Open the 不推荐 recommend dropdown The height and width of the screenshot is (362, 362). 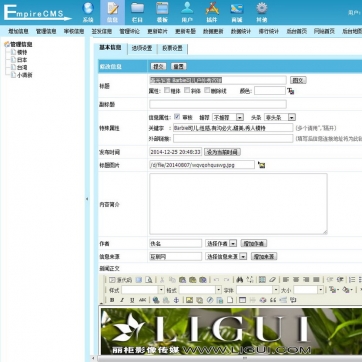pos(228,117)
